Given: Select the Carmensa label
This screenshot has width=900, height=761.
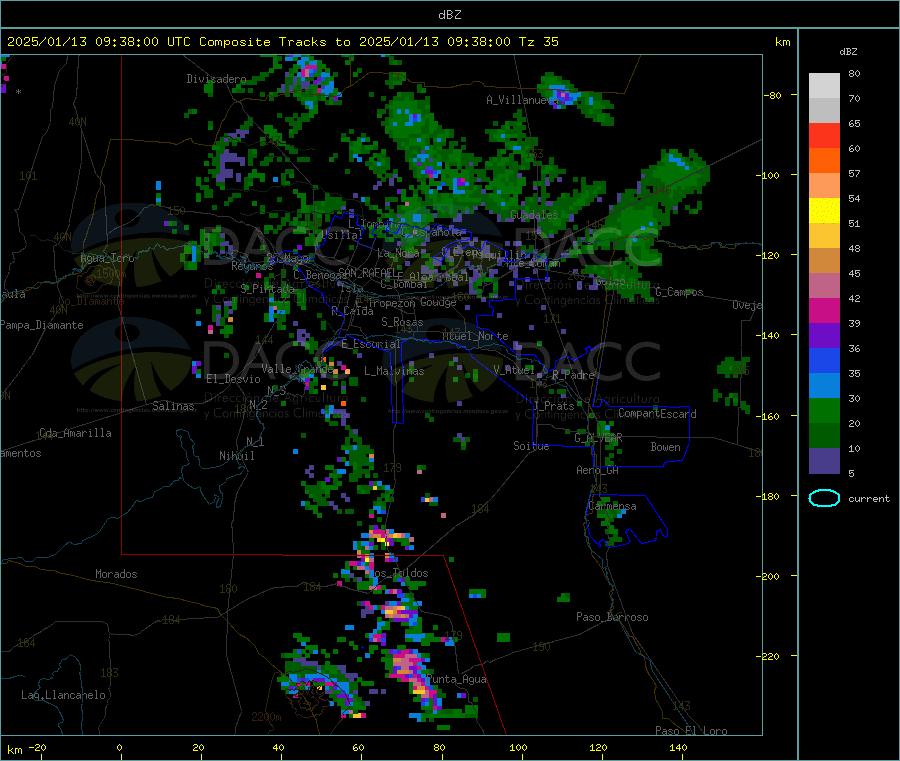Looking at the screenshot, I should click(612, 506).
